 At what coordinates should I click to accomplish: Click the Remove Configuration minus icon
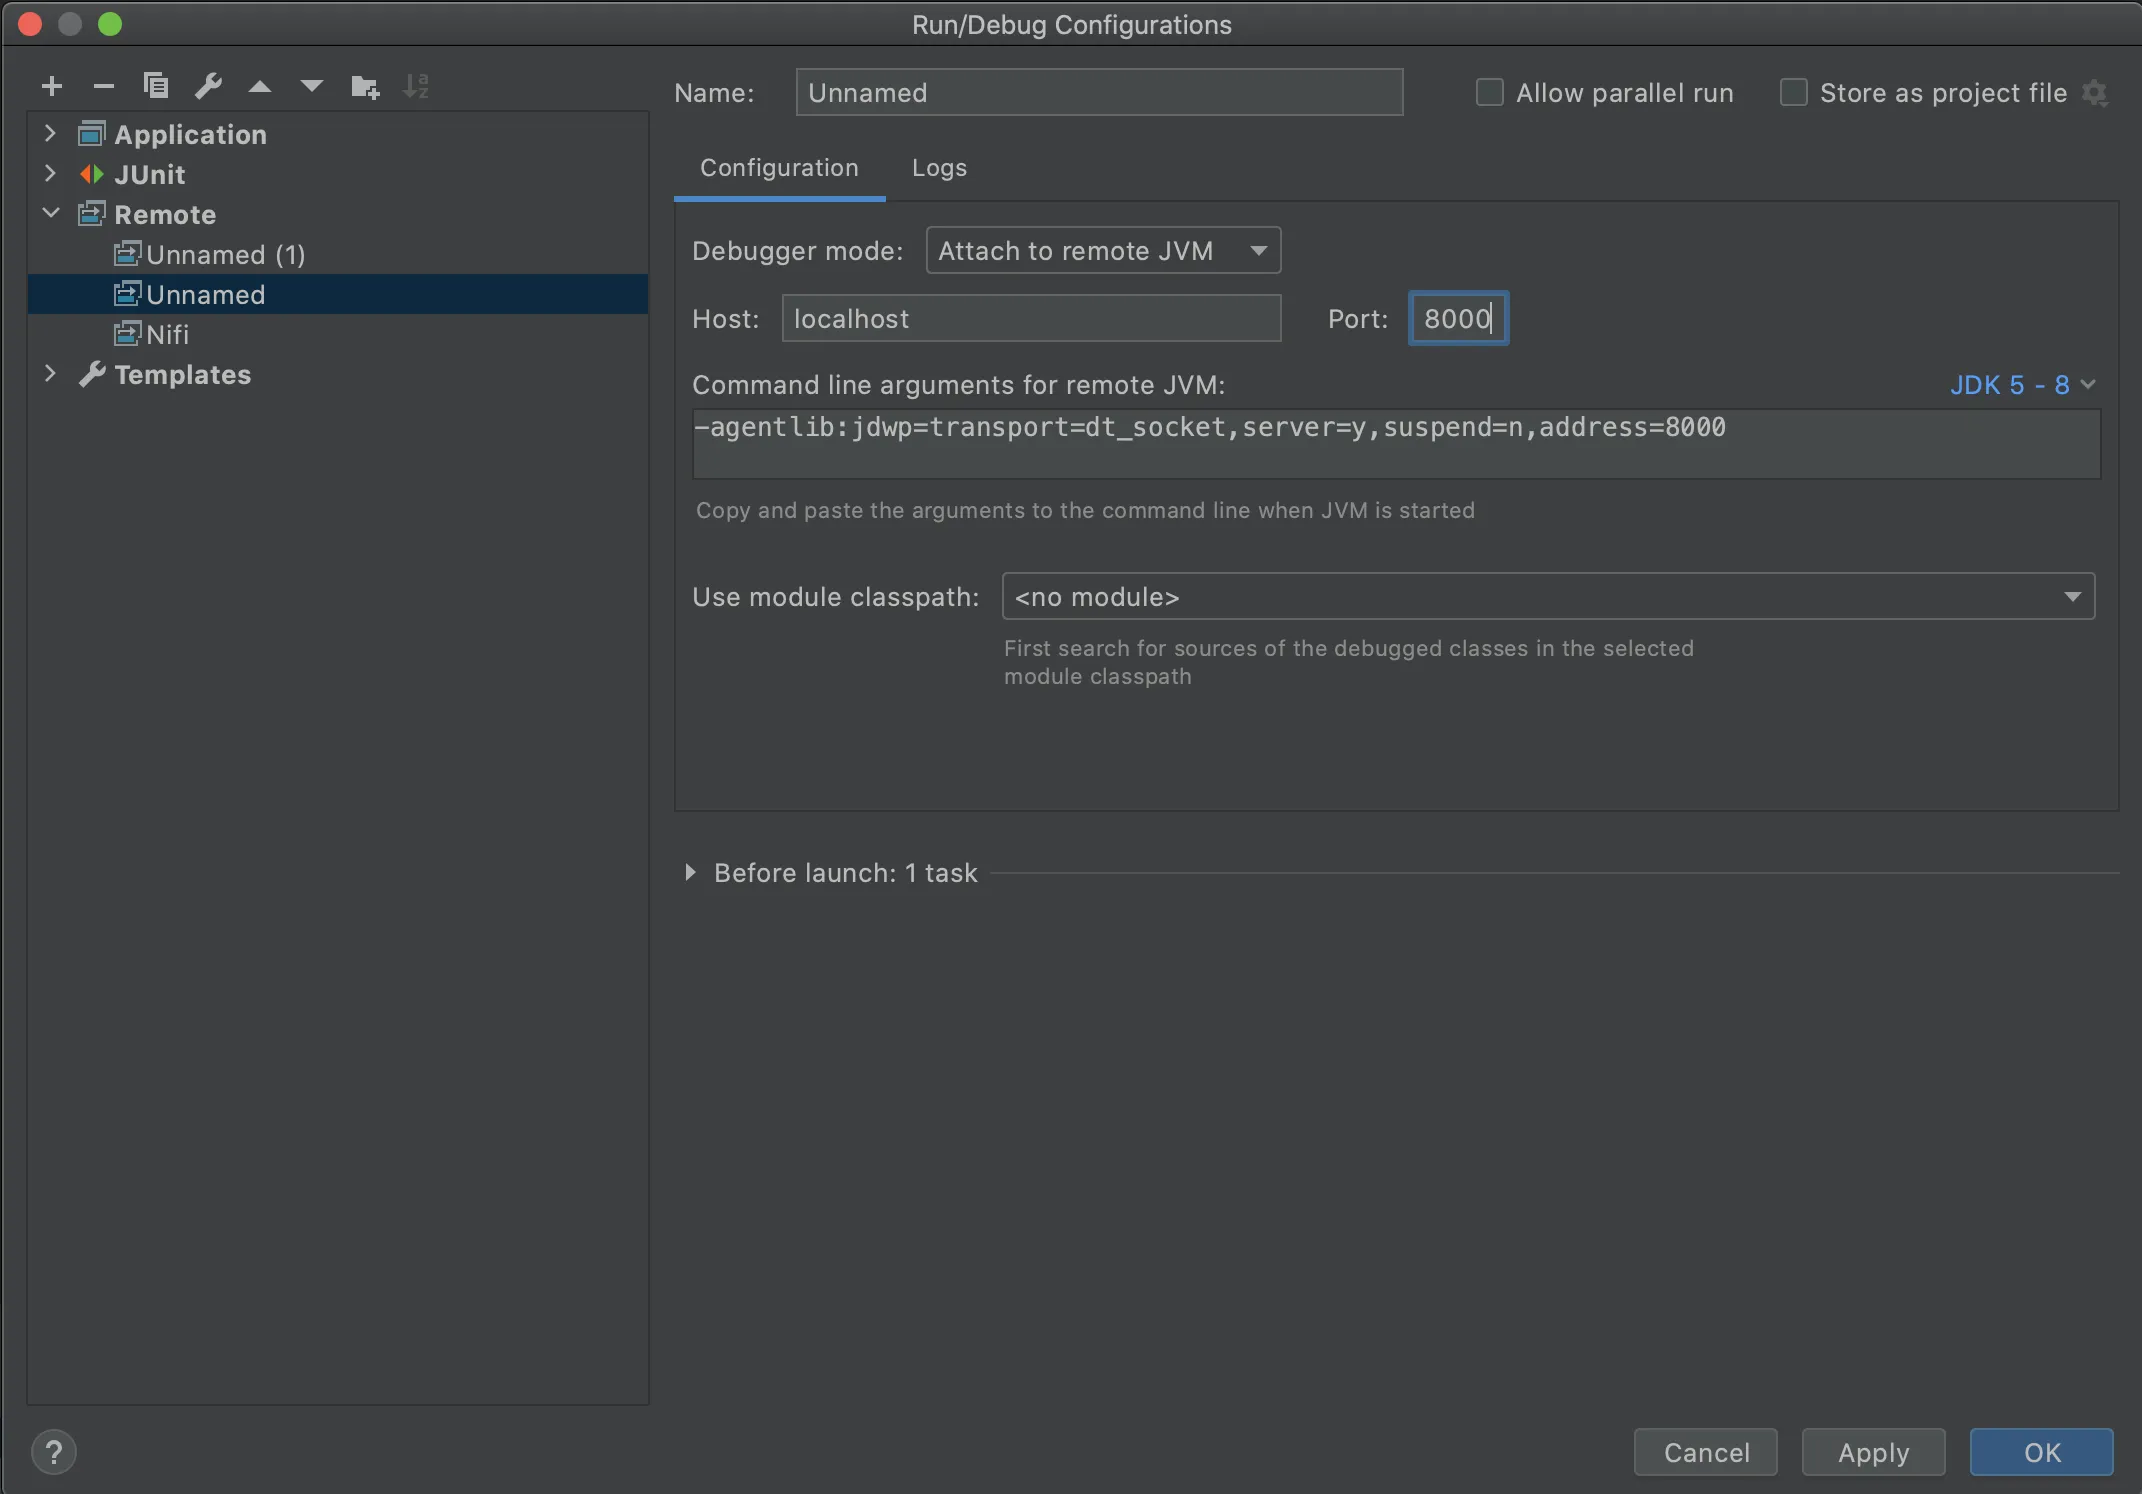point(104,87)
